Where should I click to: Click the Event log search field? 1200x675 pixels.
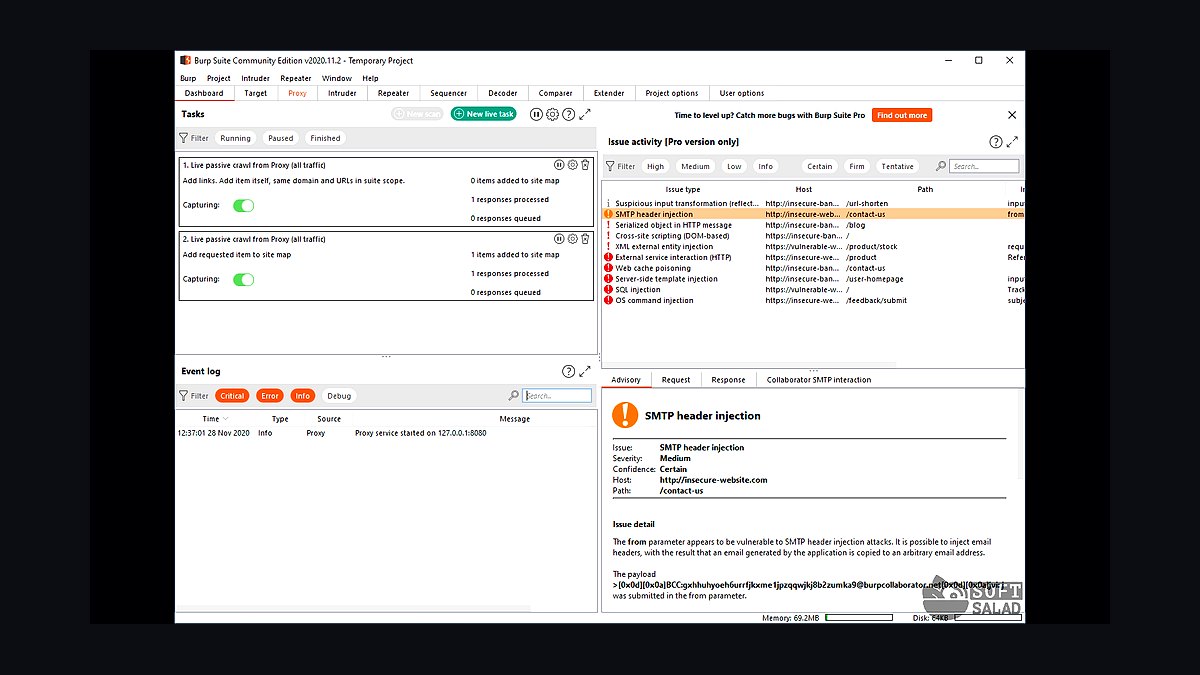click(558, 396)
